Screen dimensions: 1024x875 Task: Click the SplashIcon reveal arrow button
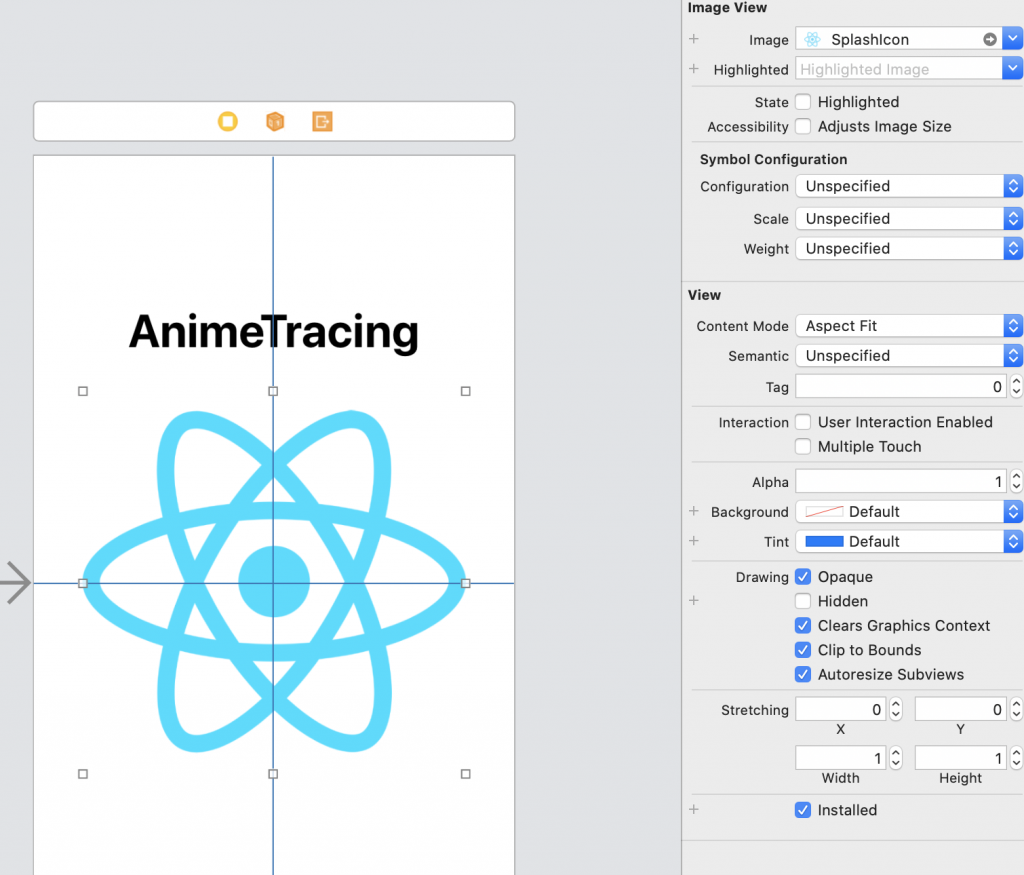[x=990, y=39]
